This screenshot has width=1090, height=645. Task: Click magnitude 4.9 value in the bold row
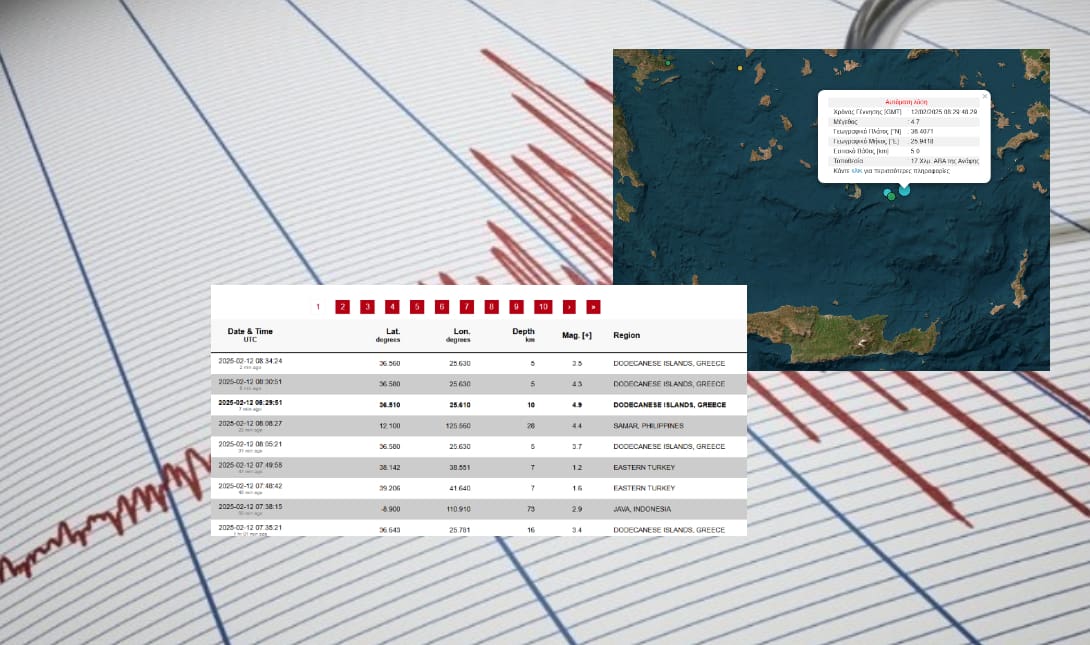tap(577, 405)
